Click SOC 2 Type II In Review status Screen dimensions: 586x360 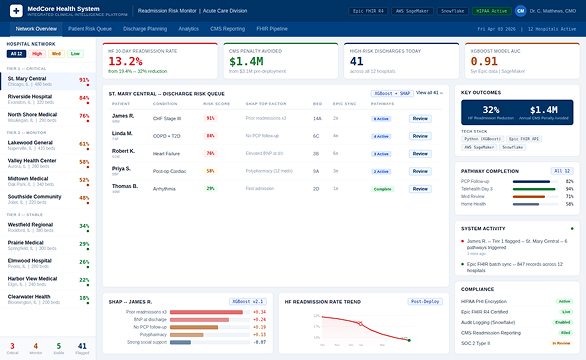tap(561, 343)
